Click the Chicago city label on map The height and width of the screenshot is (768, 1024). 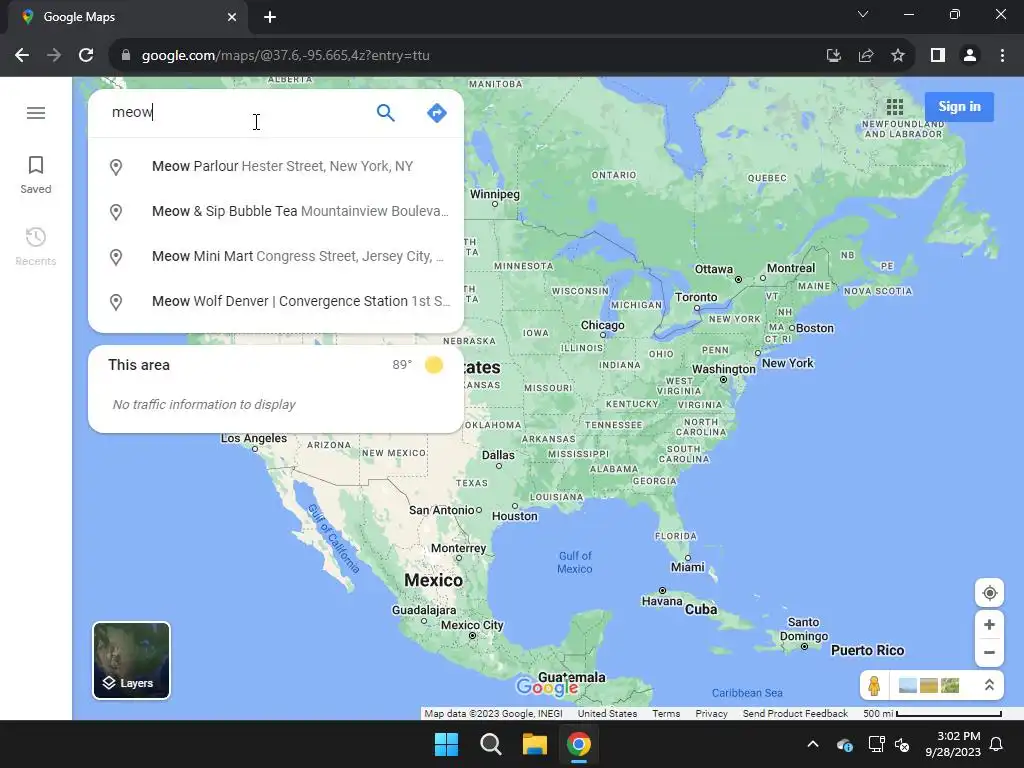602,325
